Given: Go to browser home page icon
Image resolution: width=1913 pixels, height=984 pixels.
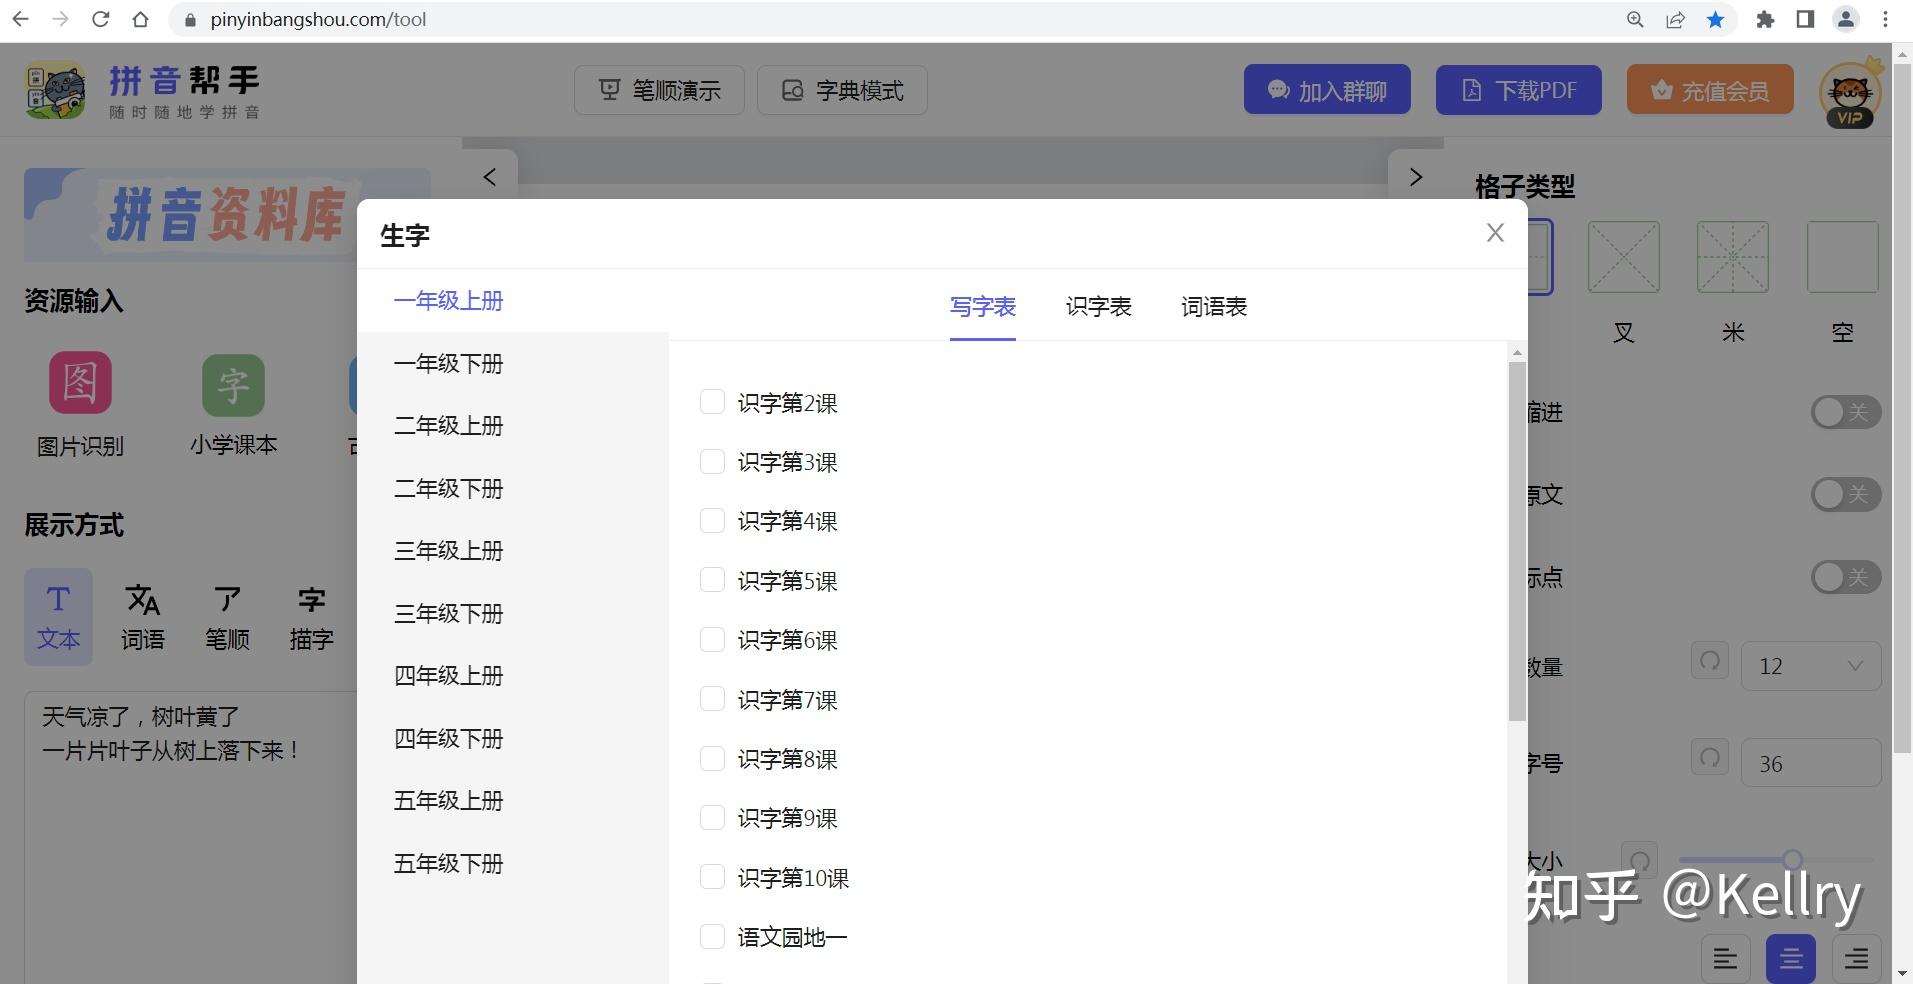Looking at the screenshot, I should click(140, 19).
